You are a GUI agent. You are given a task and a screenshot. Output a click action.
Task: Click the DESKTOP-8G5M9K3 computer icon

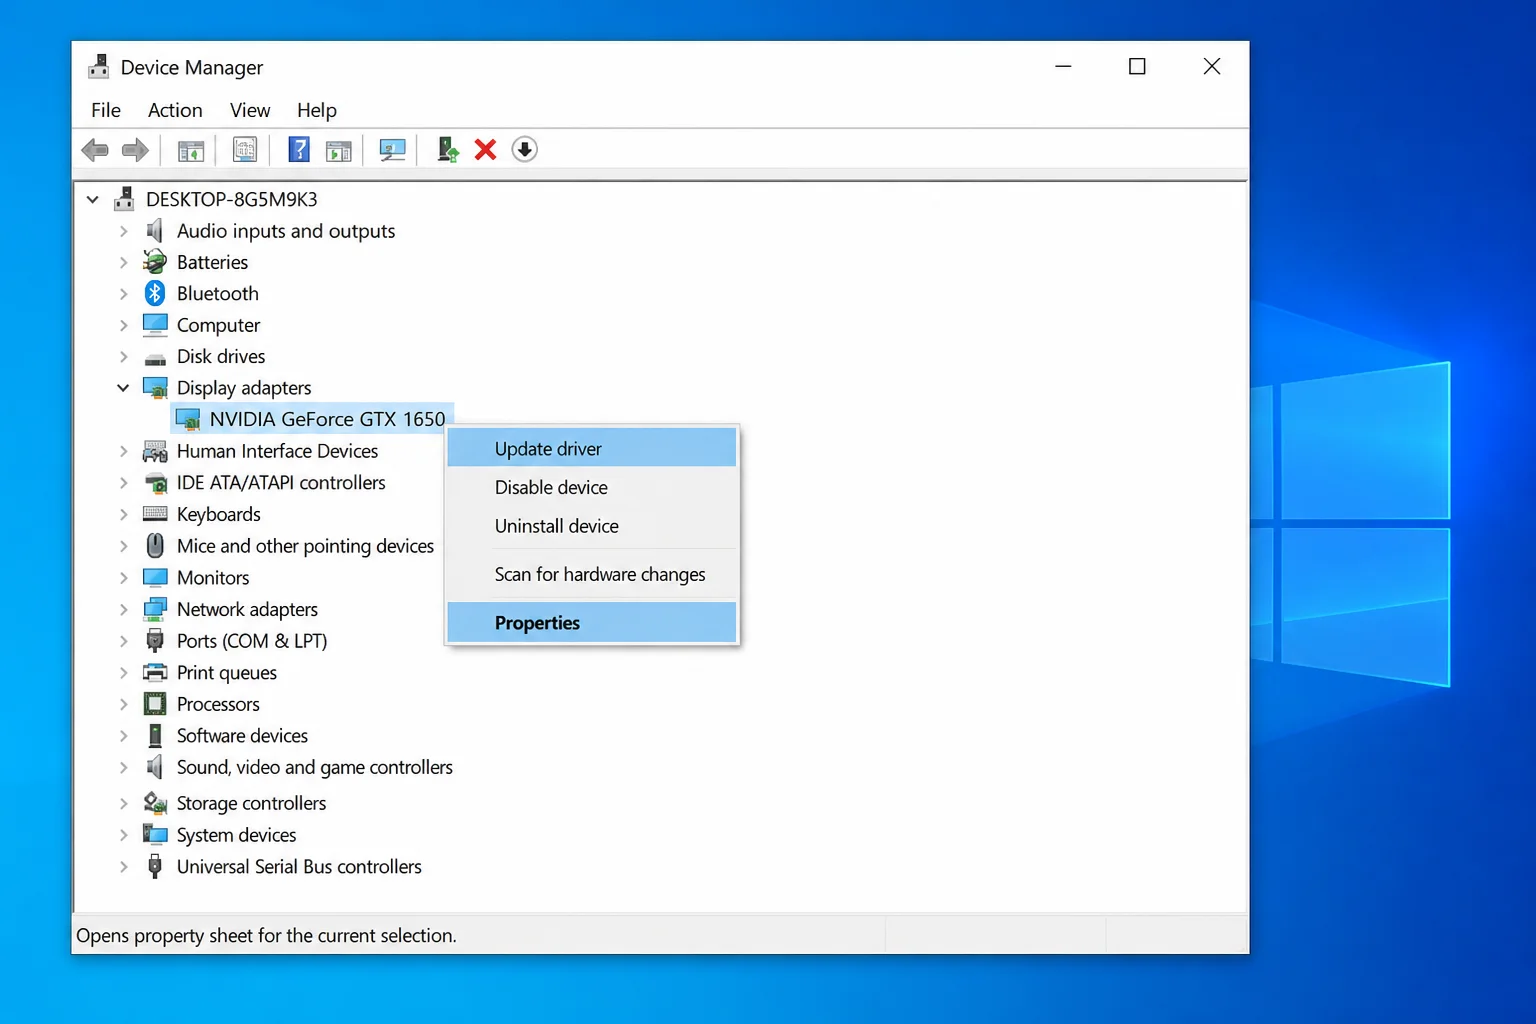pos(124,199)
